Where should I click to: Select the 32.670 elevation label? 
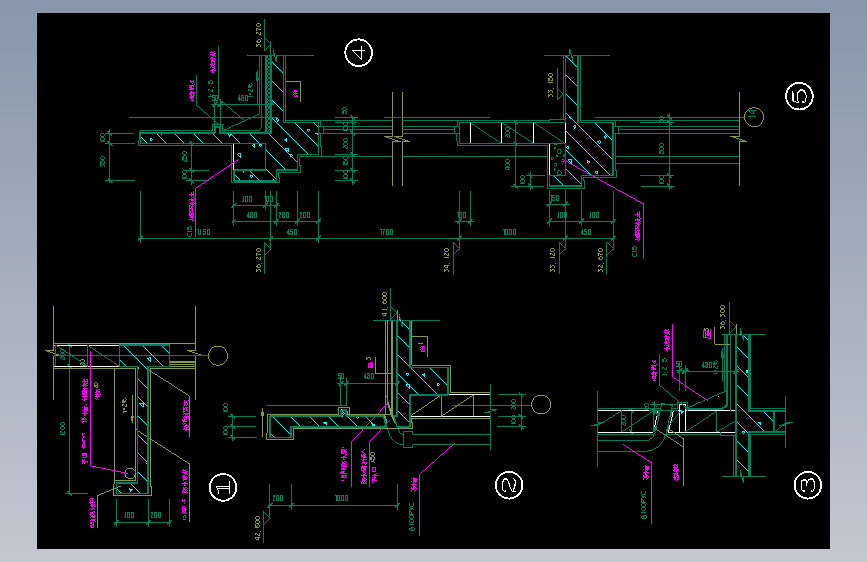tap(600, 260)
